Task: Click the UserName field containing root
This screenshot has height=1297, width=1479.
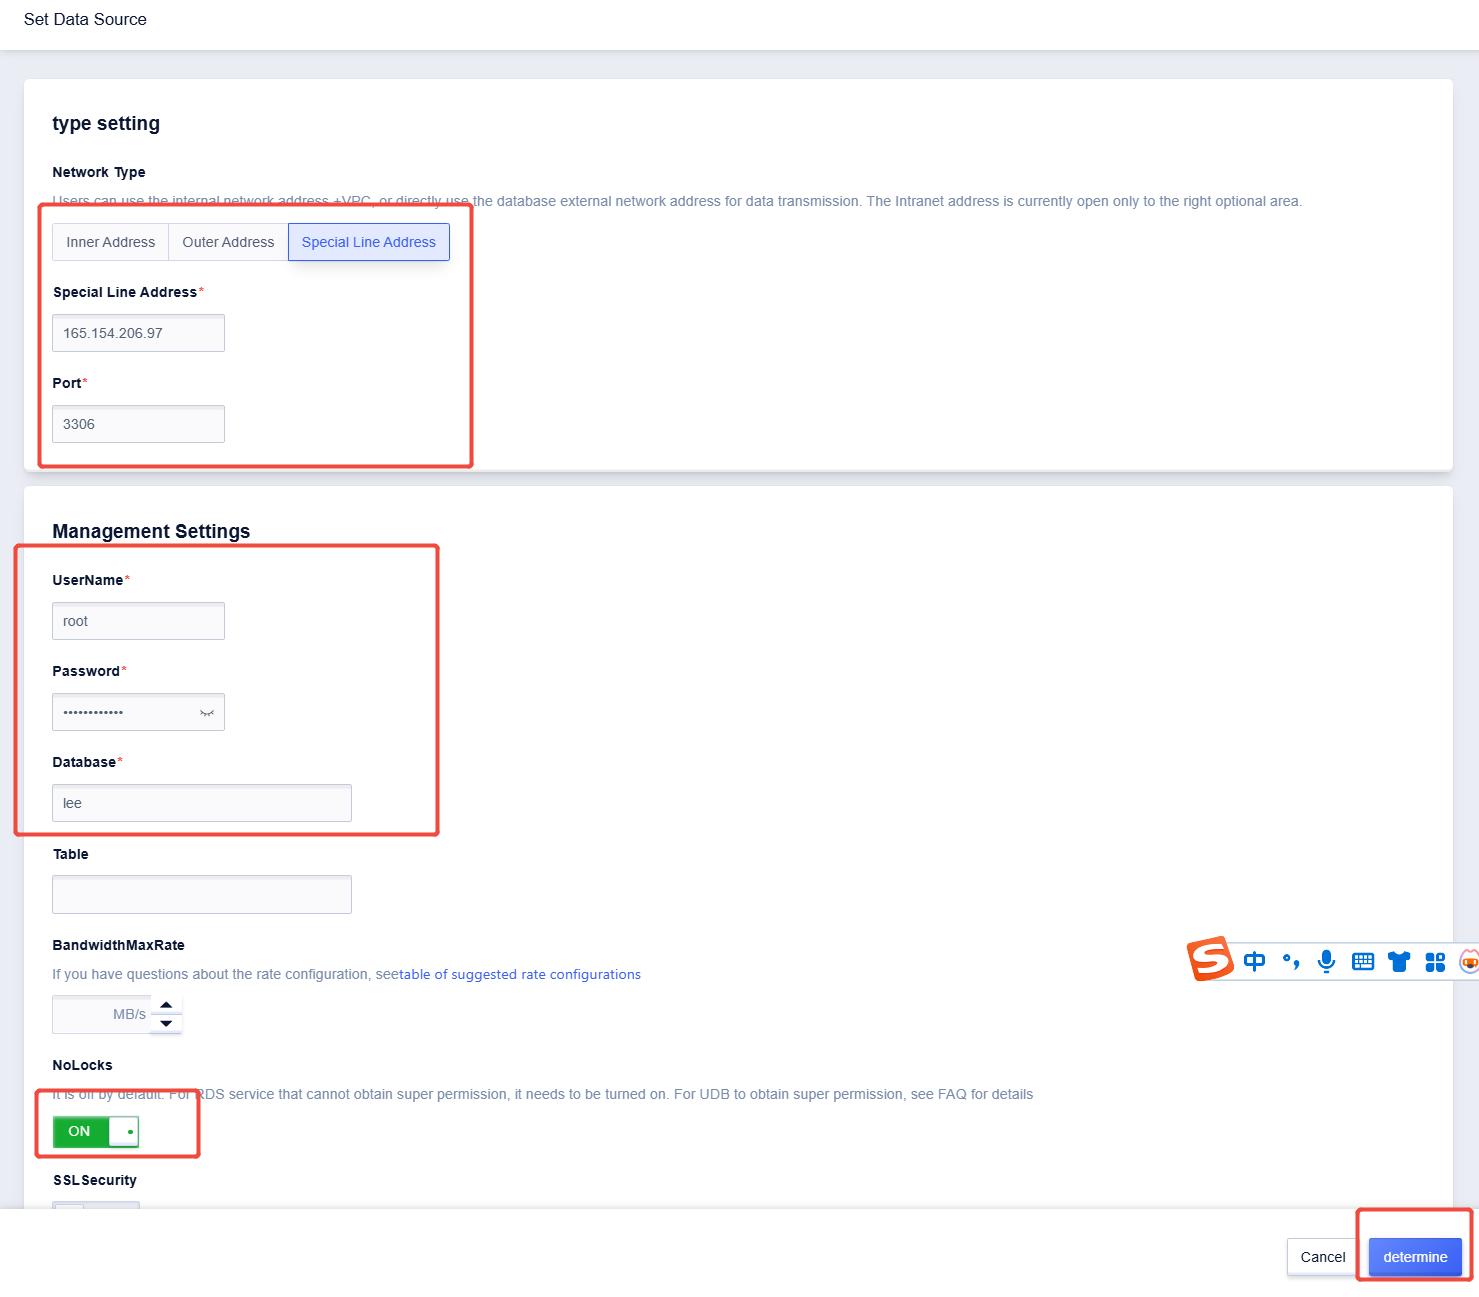Action: (138, 621)
